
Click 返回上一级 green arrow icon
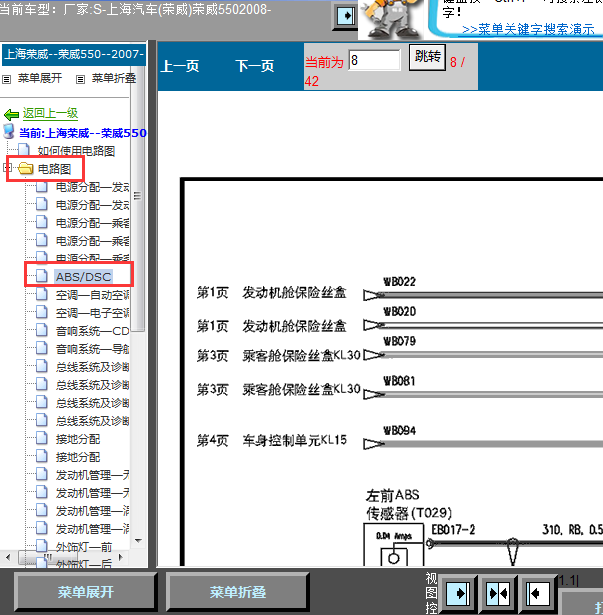(x=11, y=115)
